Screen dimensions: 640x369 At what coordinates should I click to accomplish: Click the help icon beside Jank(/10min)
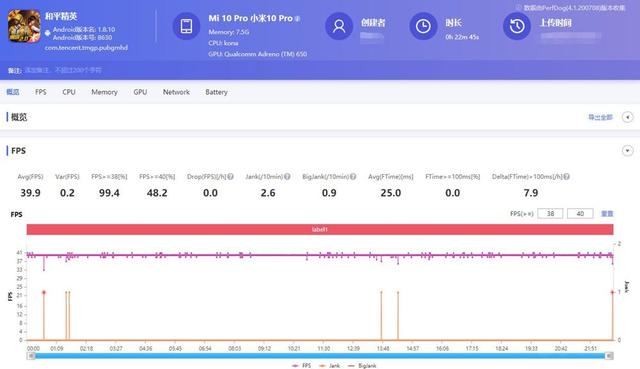tap(287, 176)
